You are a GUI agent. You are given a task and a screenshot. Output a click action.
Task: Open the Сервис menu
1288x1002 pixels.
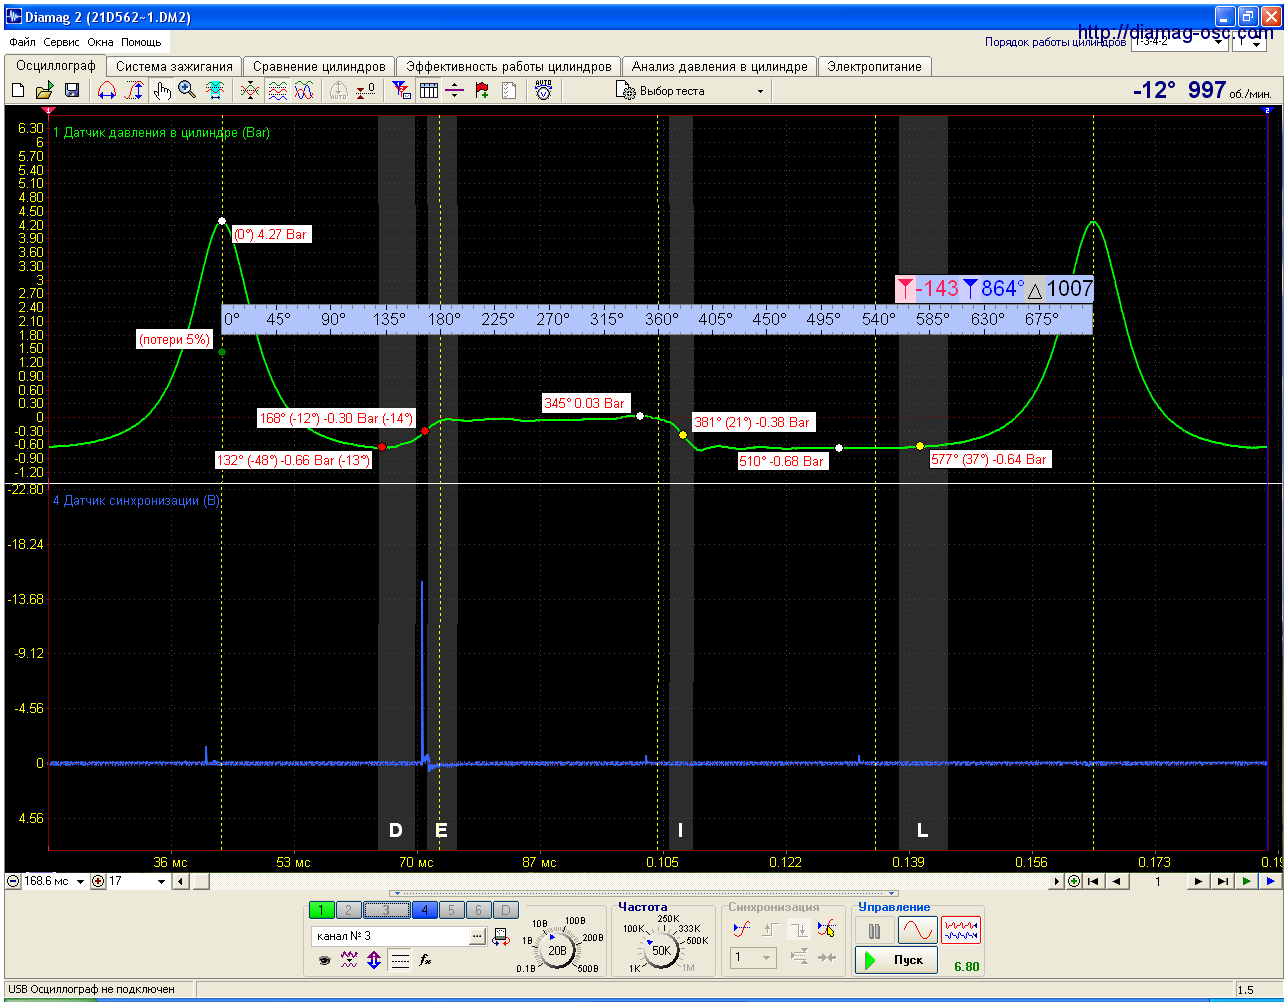click(x=62, y=43)
